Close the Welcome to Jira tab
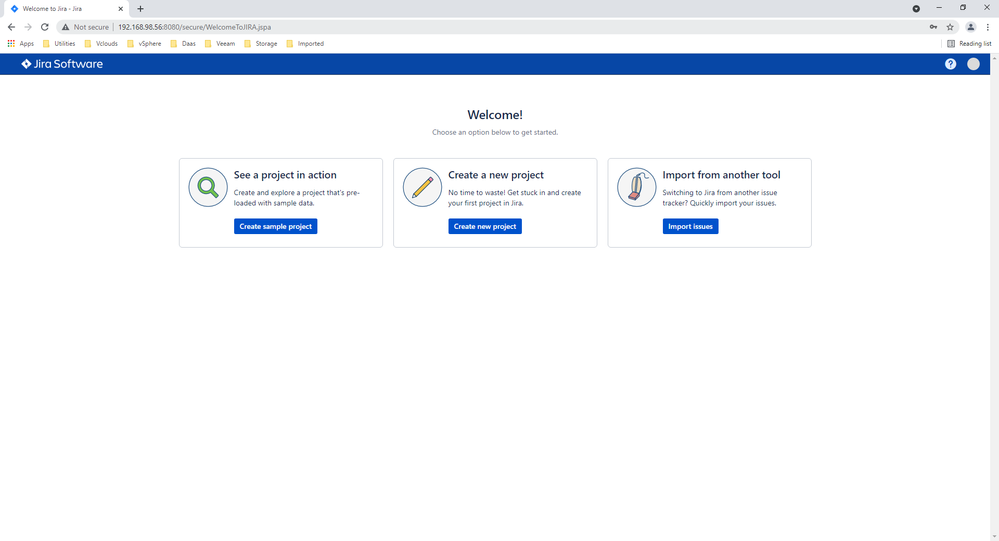 [x=120, y=9]
